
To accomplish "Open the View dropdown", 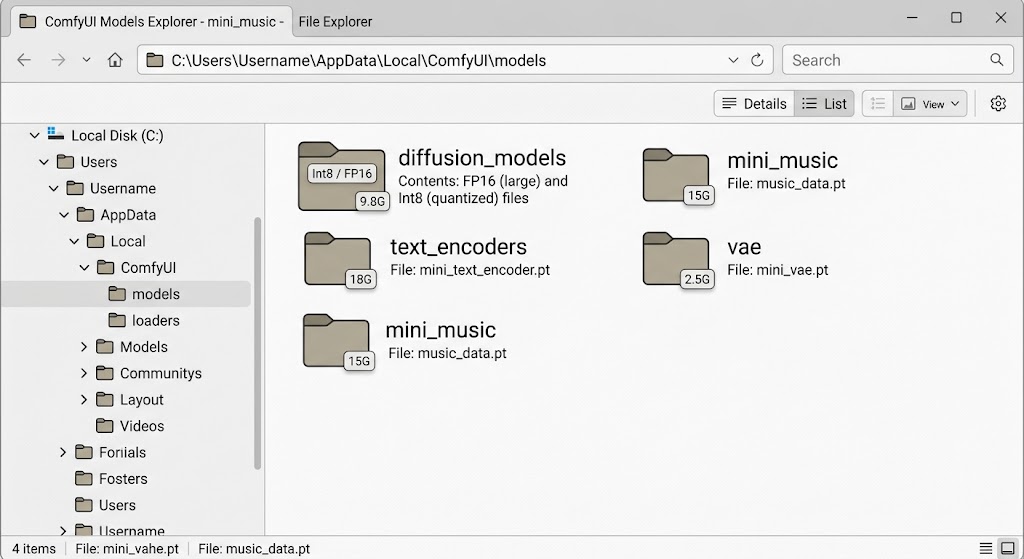I will tap(930, 104).
